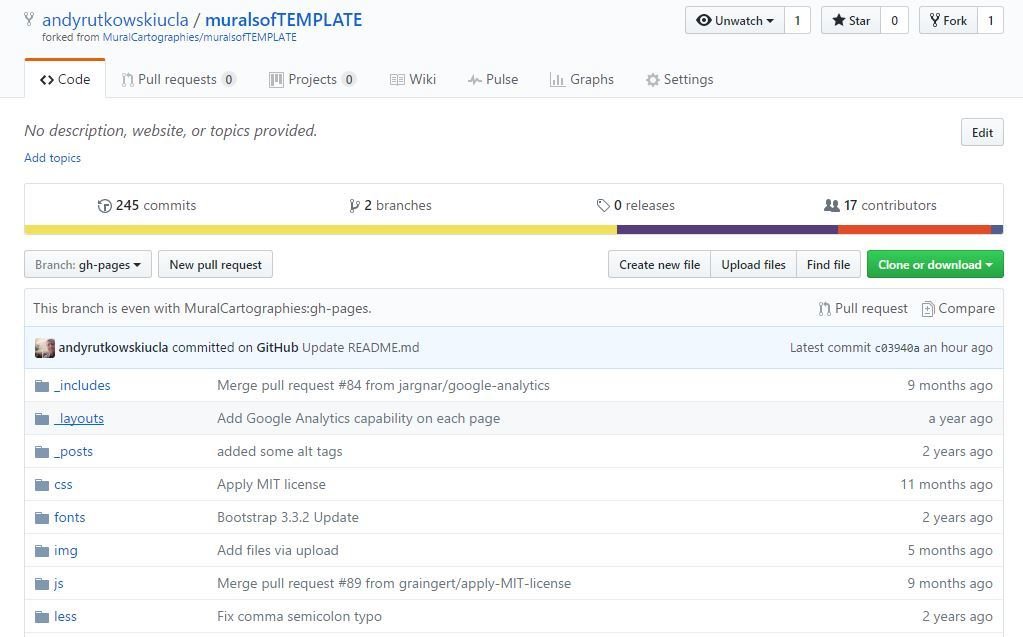Image resolution: width=1023 pixels, height=637 pixels.
Task: Open commit 'Add files via upload'
Action: [278, 550]
